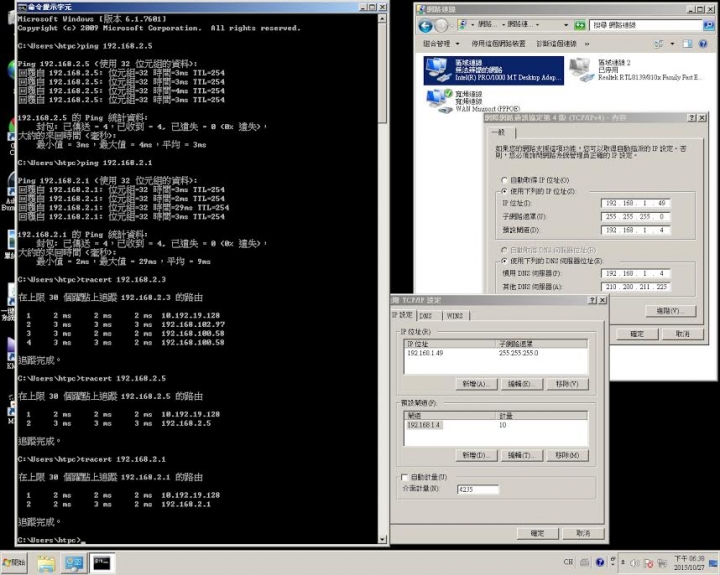Expand hidden system tray icons arrow
The width and height of the screenshot is (720, 575).
click(x=623, y=562)
